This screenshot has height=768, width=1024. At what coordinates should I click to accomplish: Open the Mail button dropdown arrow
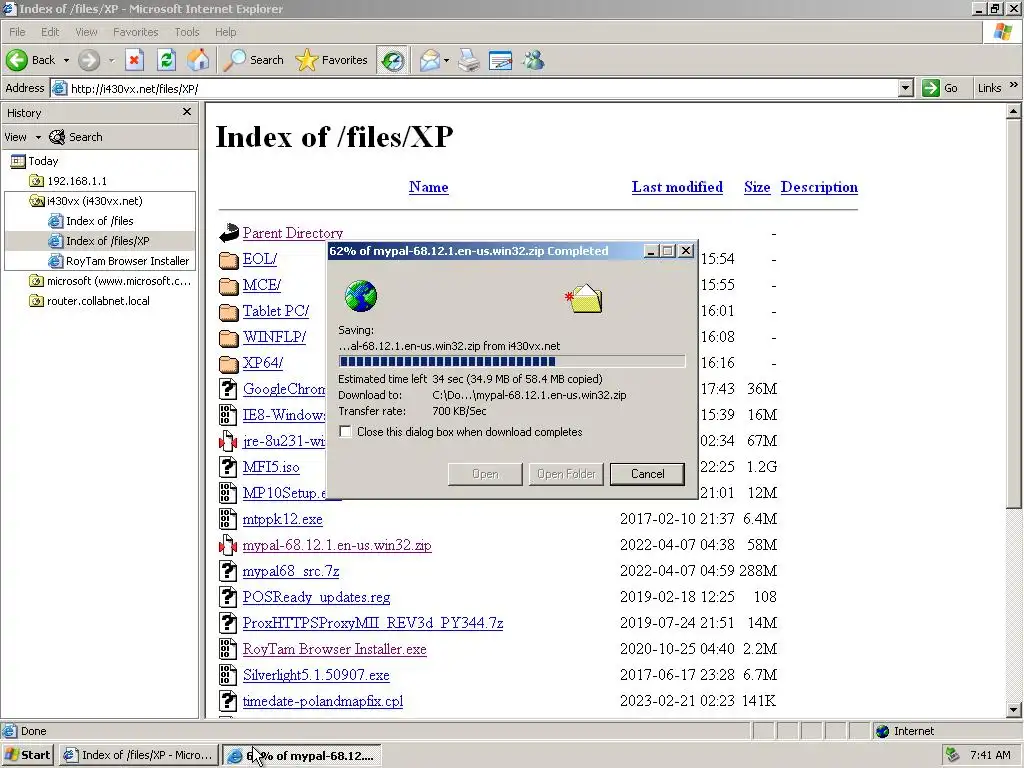[447, 60]
